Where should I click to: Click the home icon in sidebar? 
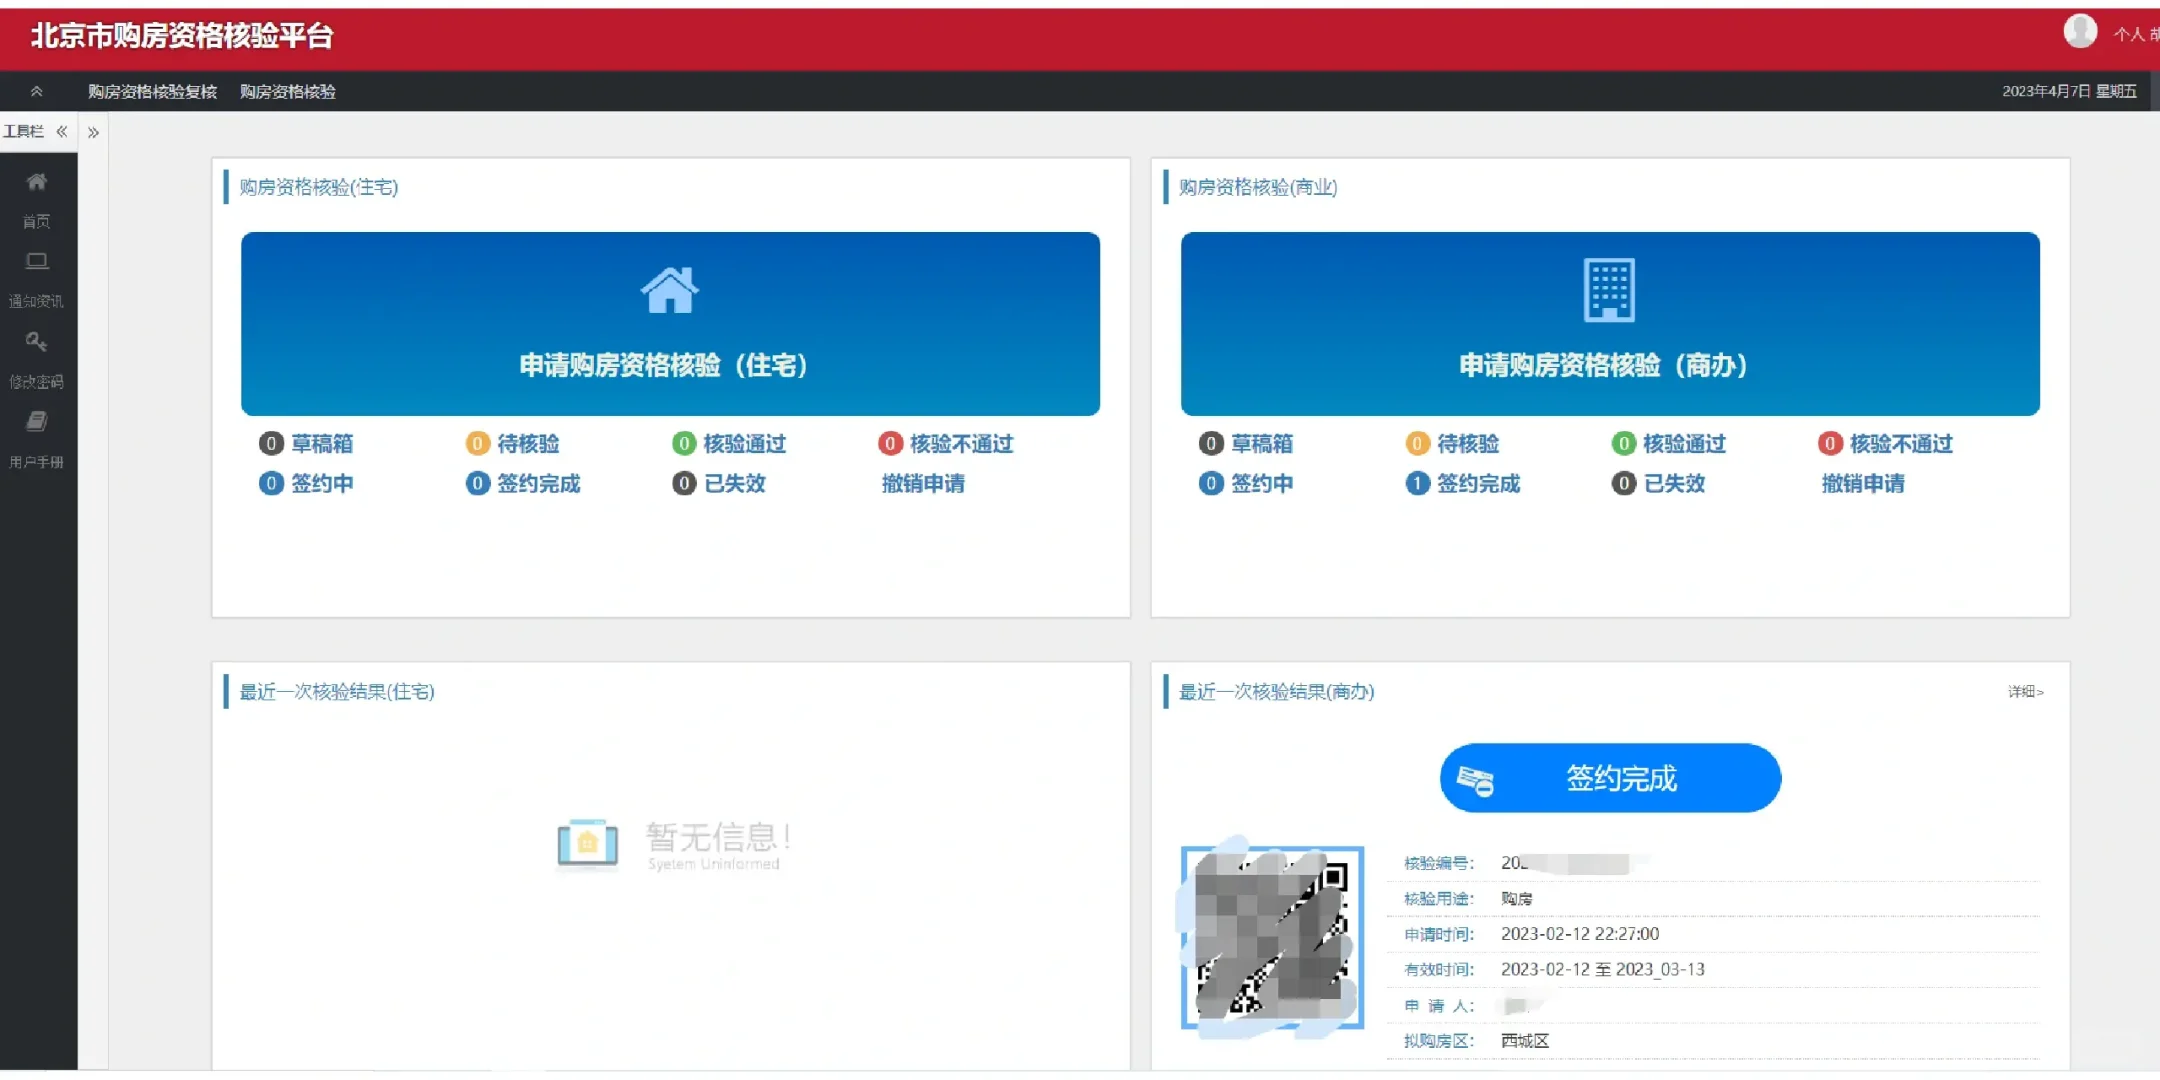click(36, 183)
